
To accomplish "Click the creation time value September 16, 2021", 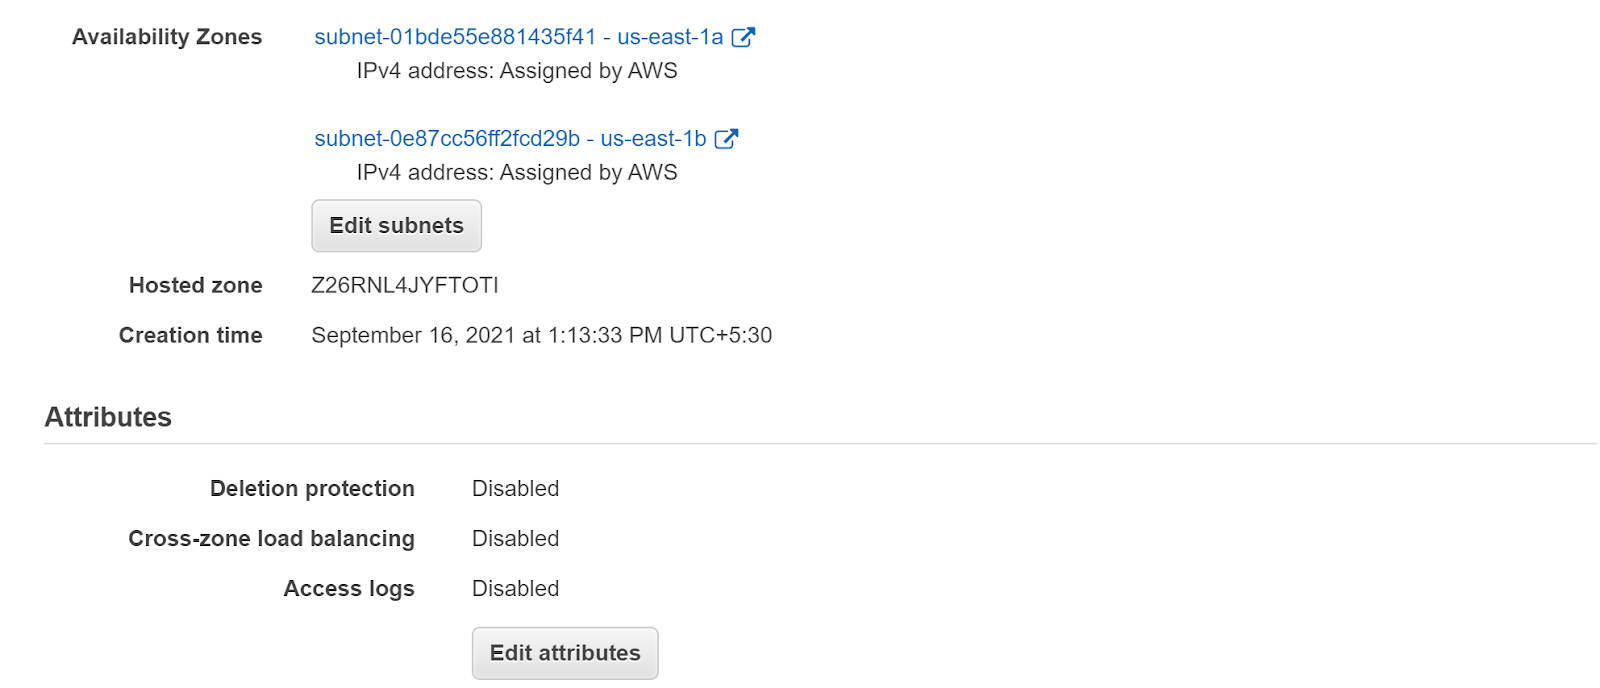I will [x=541, y=336].
